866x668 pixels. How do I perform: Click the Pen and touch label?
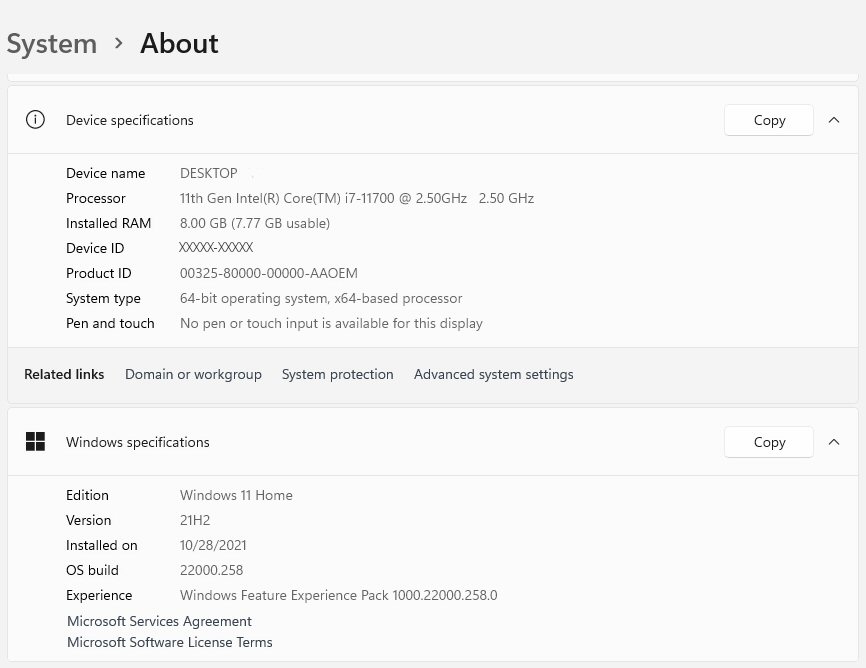pyautogui.click(x=110, y=323)
